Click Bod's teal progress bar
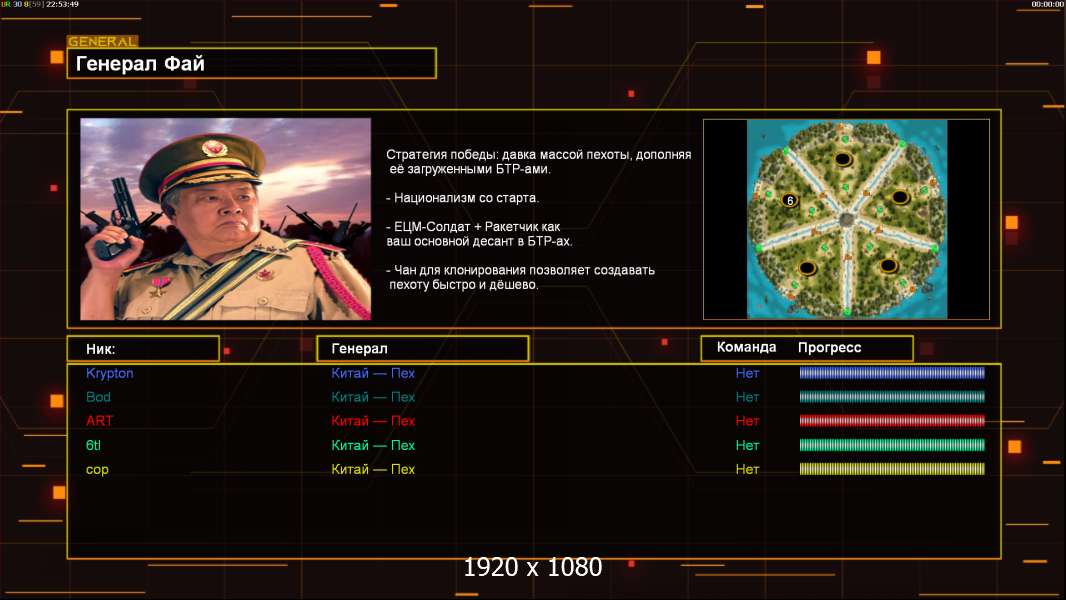 click(x=892, y=397)
